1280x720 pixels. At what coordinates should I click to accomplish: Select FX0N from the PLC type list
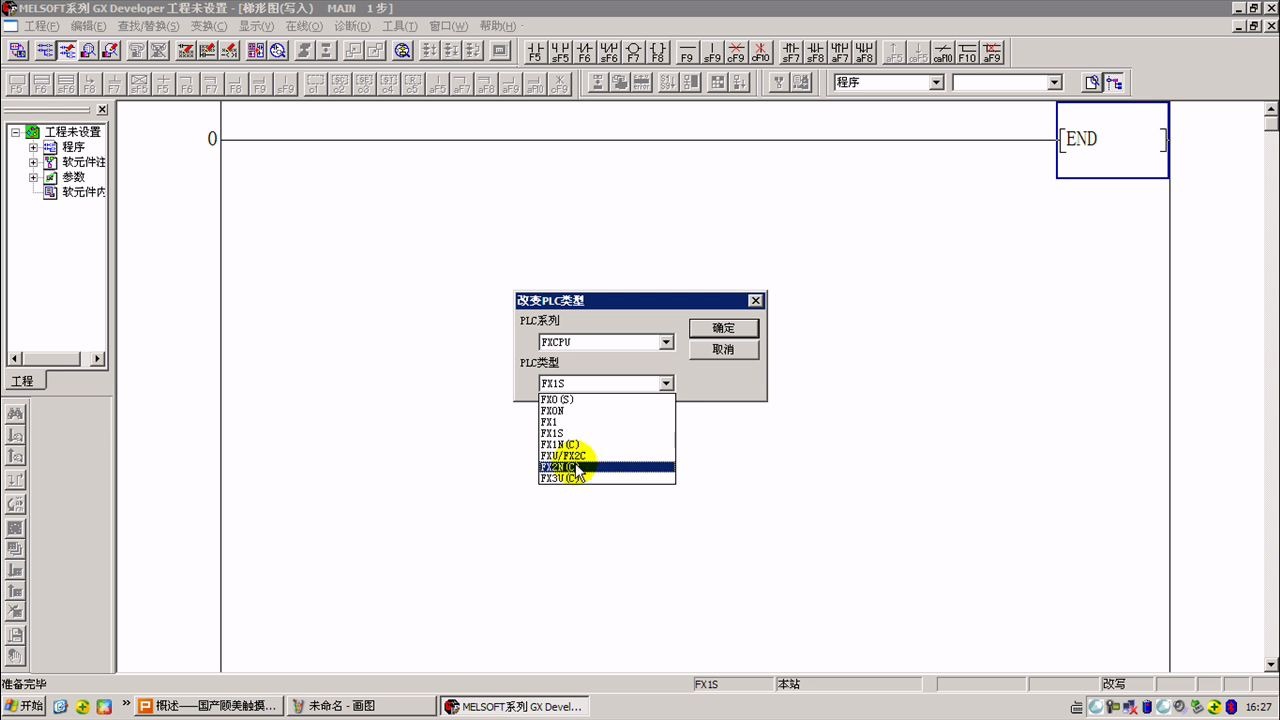(x=607, y=411)
